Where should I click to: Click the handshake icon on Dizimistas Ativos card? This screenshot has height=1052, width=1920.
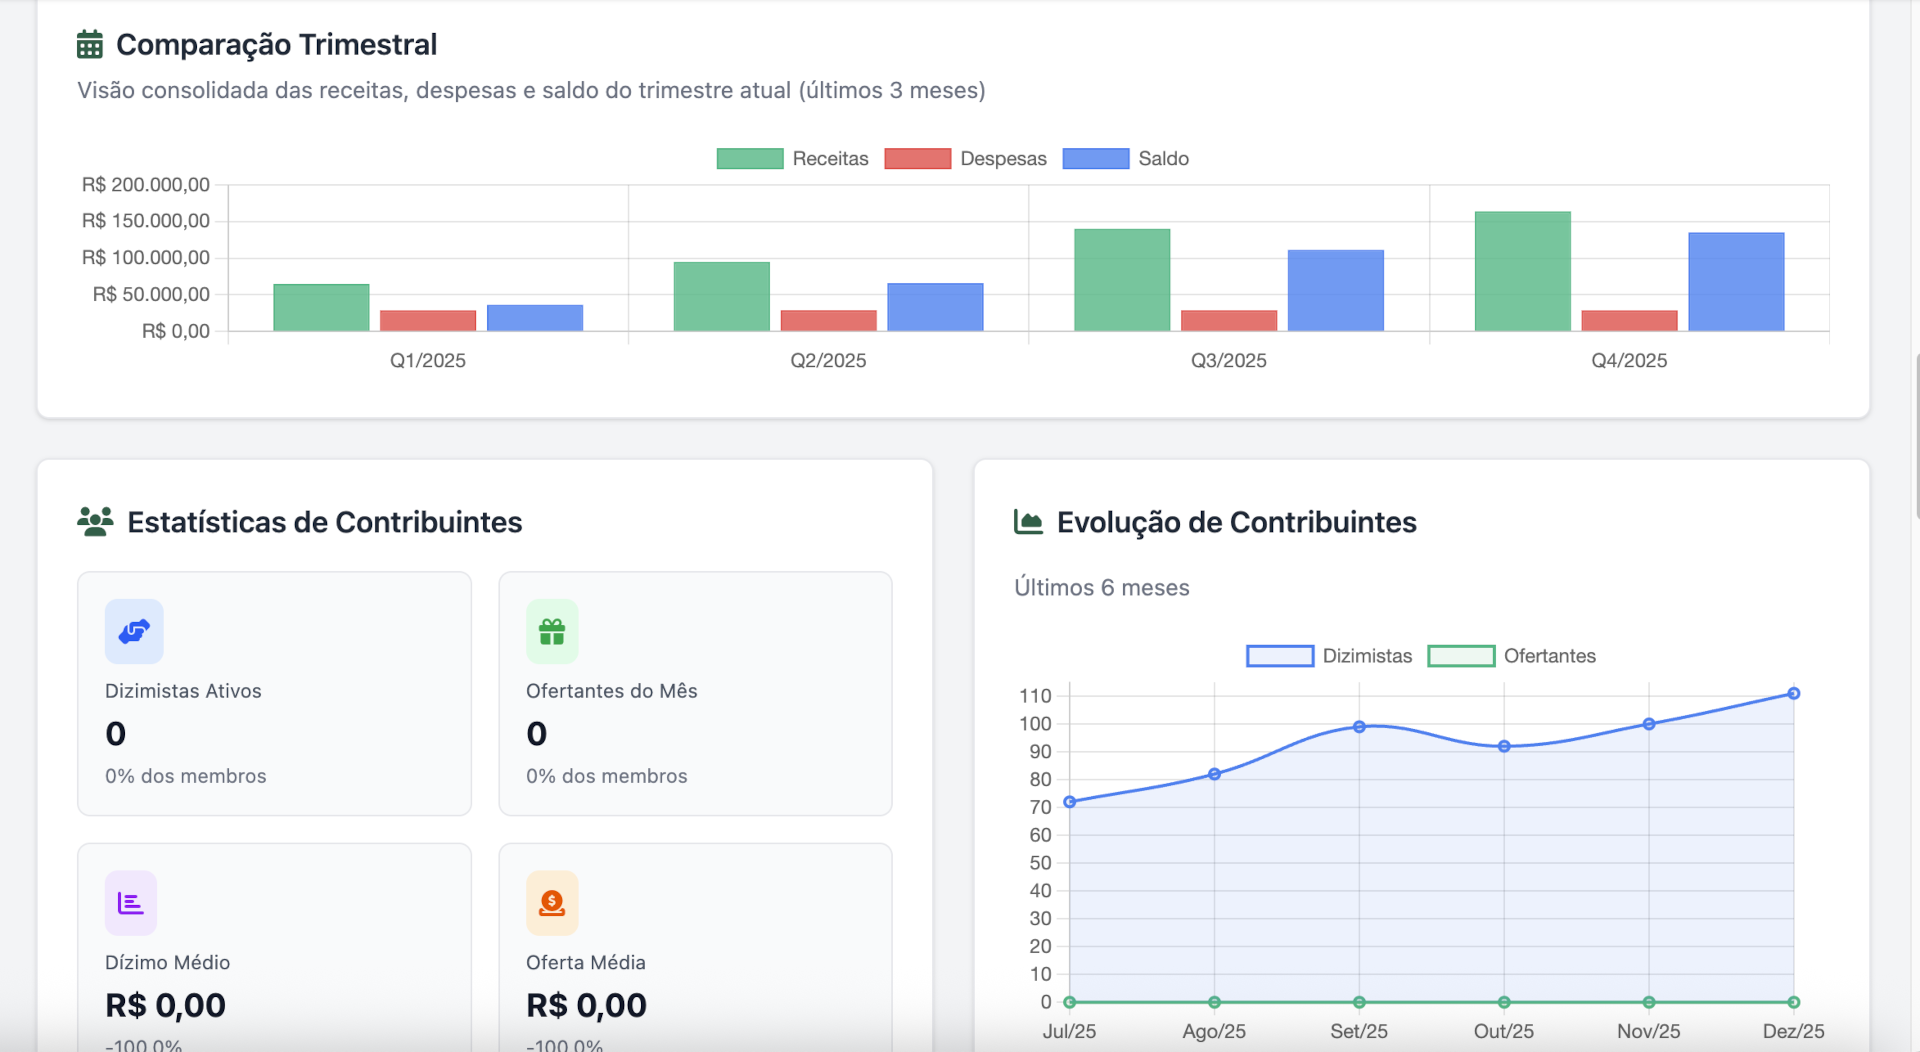[133, 631]
